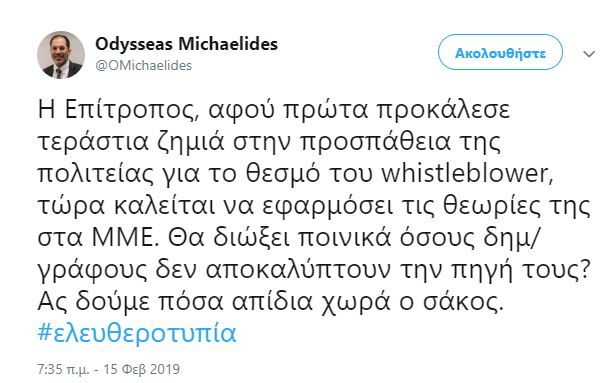
Task: Click the word θεσμό in the tweet
Action: (283, 174)
